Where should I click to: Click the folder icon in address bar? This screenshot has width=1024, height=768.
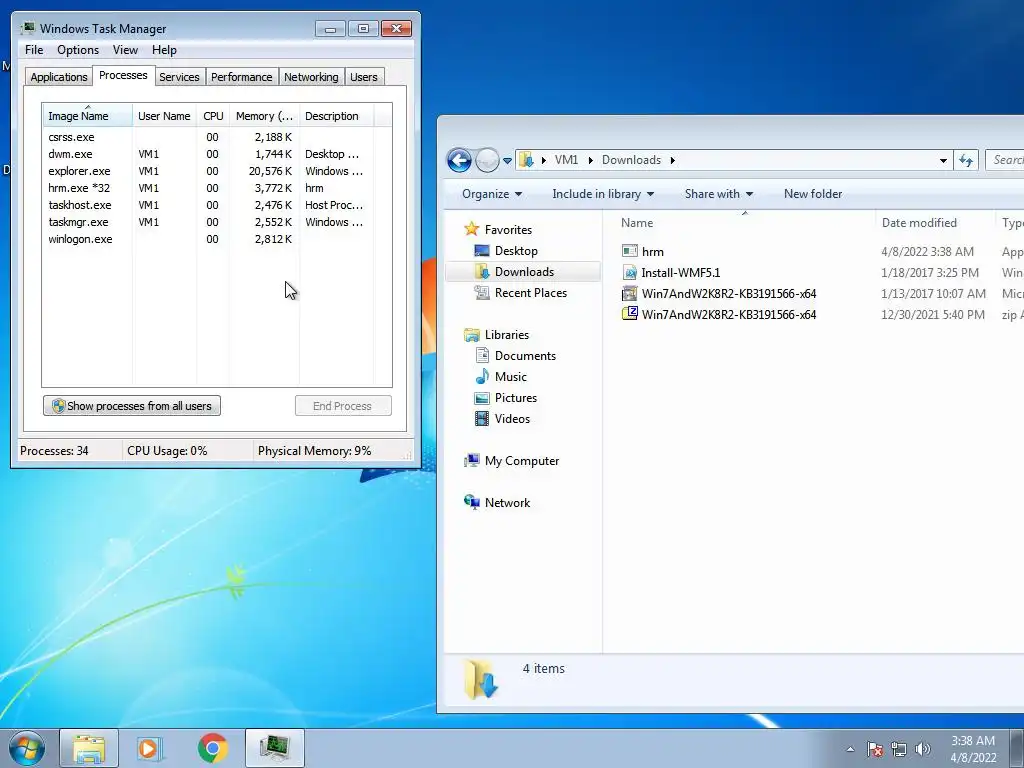[526, 160]
